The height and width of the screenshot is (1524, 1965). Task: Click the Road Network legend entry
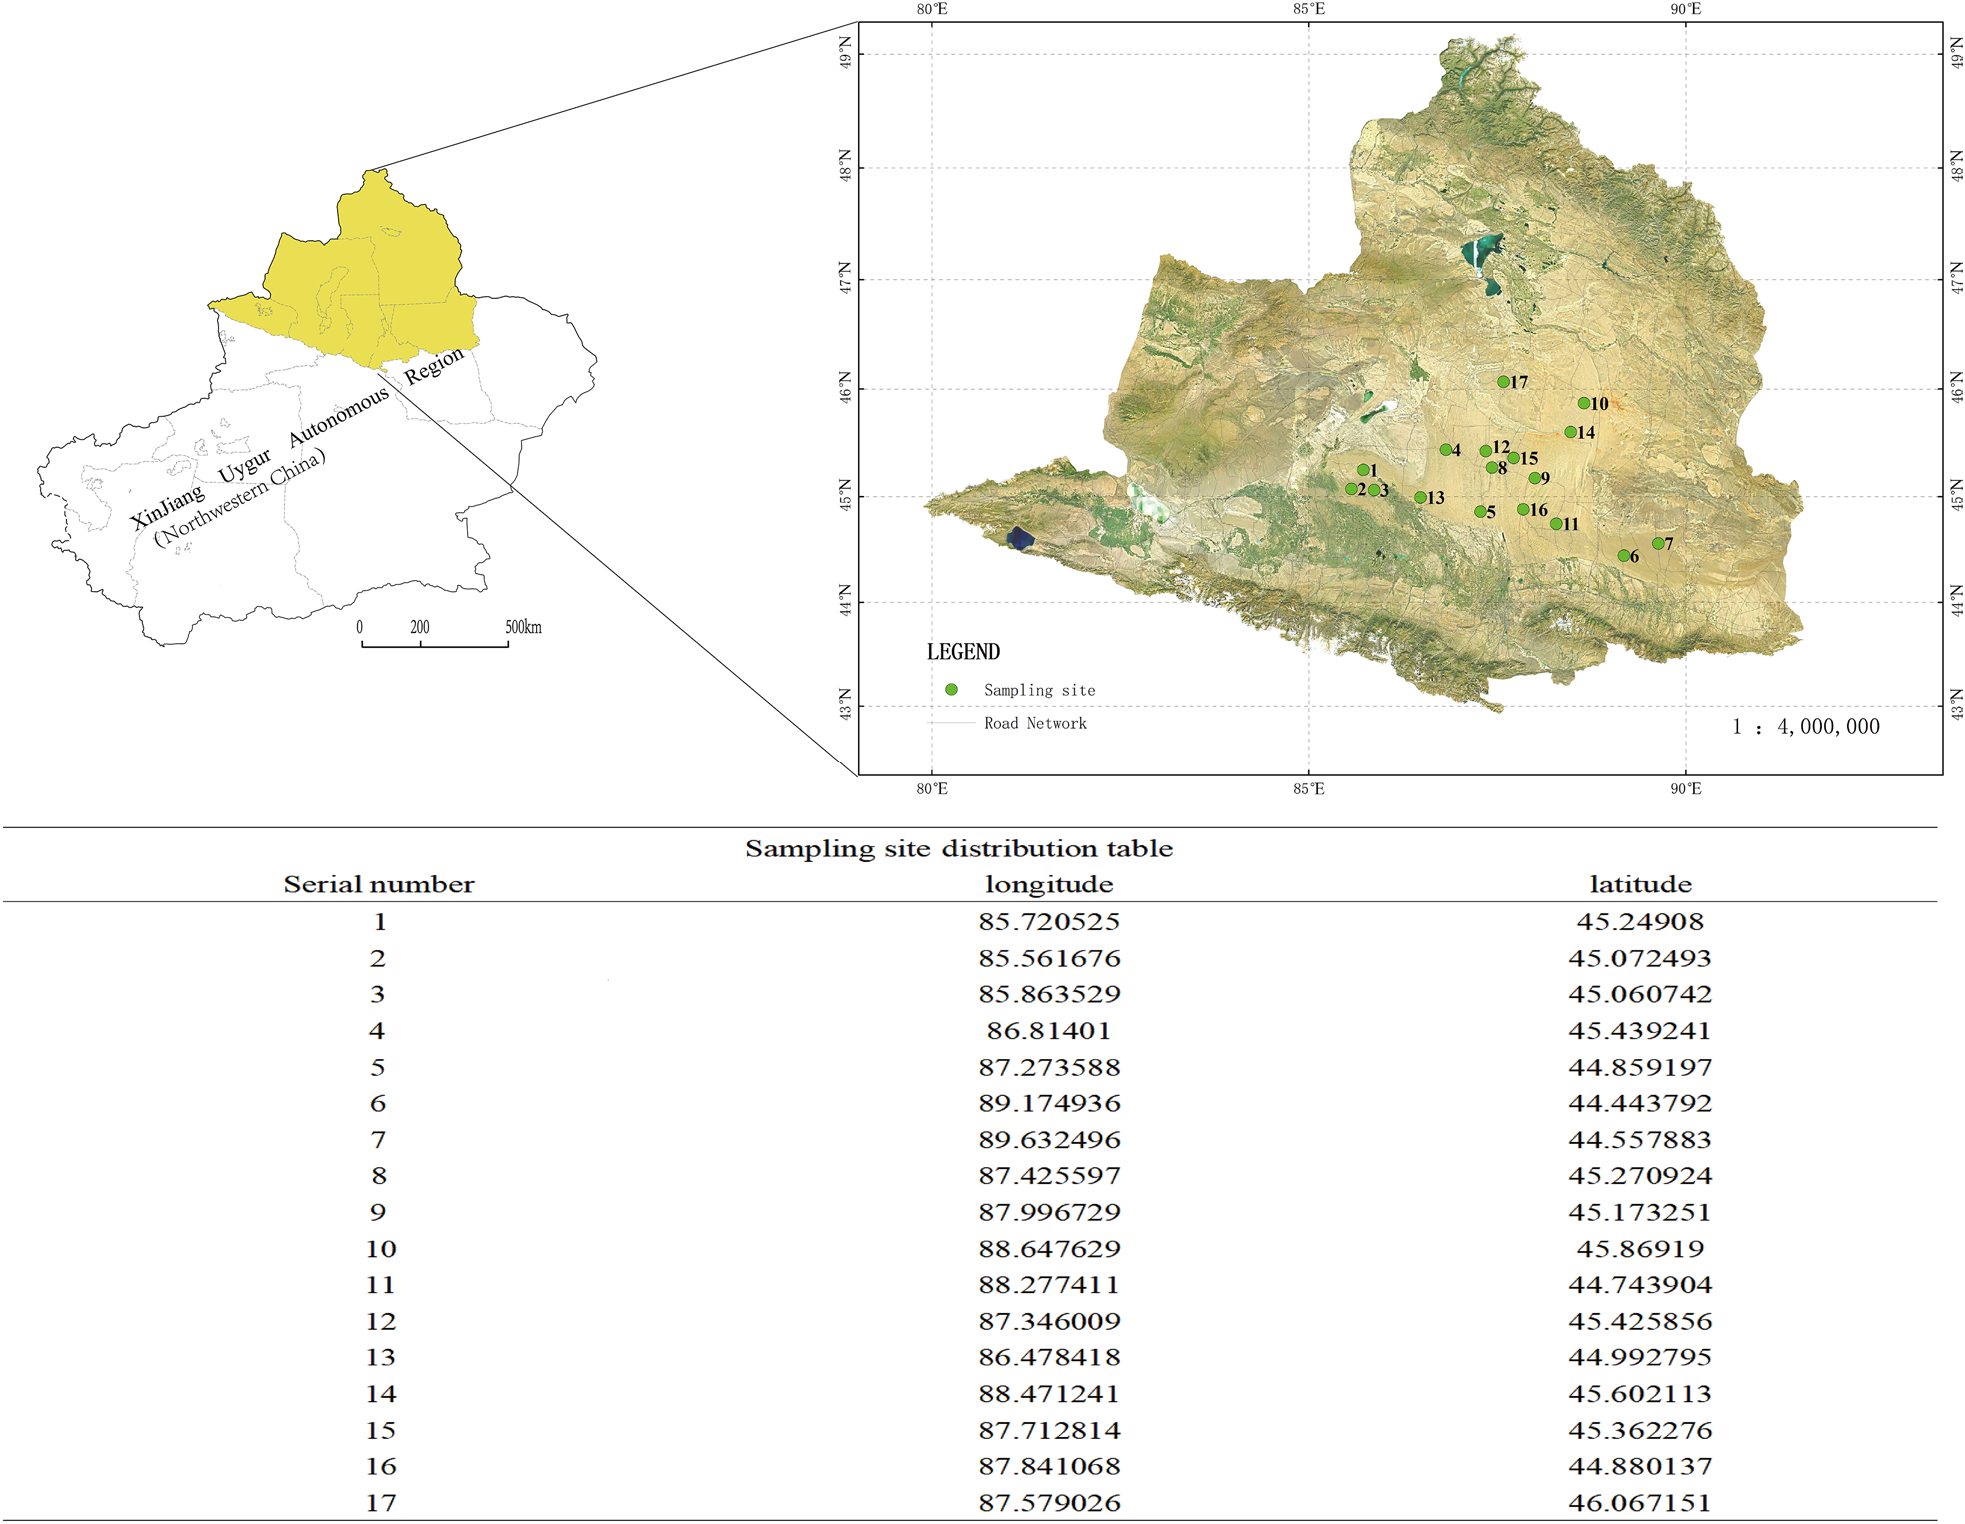pyautogui.click(x=1034, y=723)
